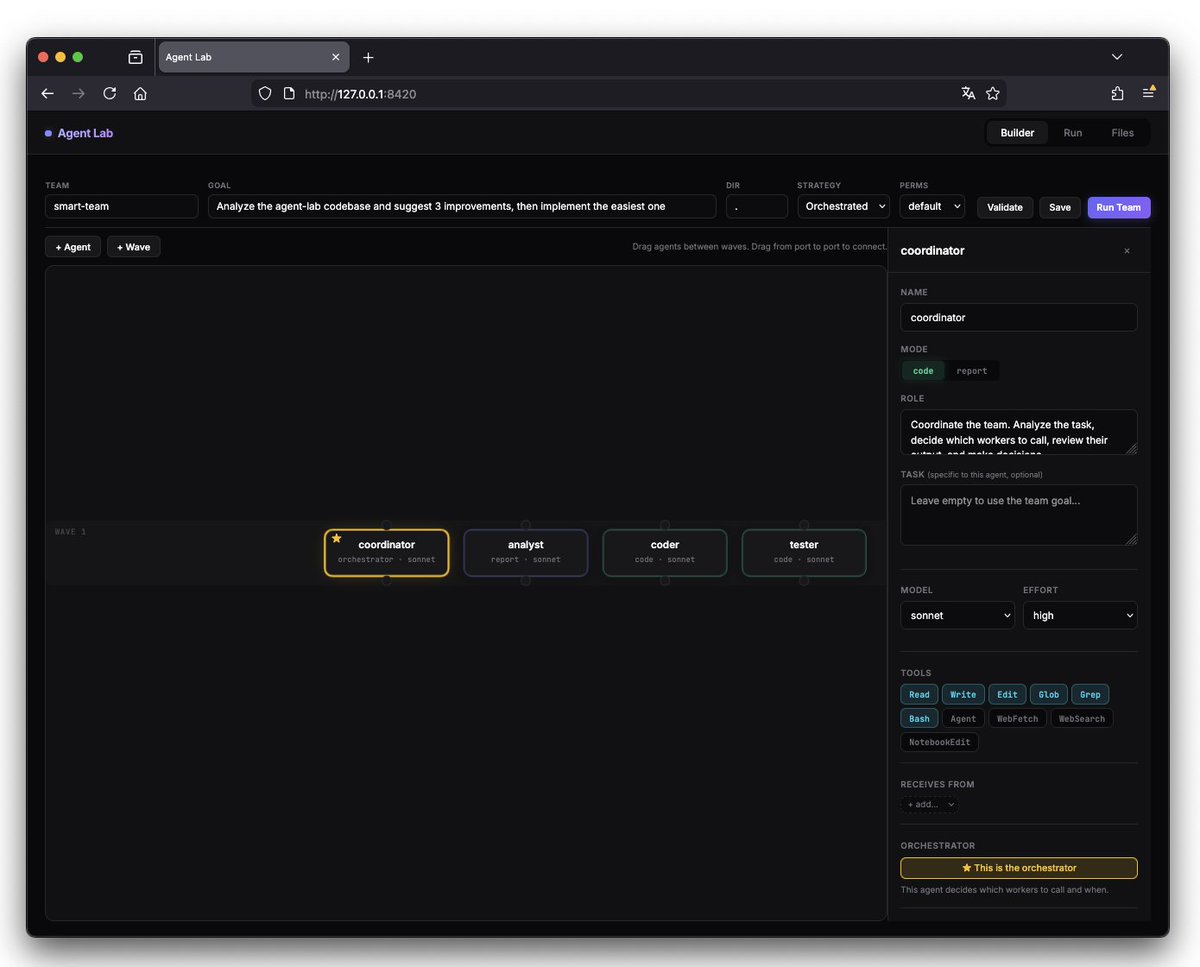
Task: Enable the NotebookEdit tool
Action: coord(940,742)
